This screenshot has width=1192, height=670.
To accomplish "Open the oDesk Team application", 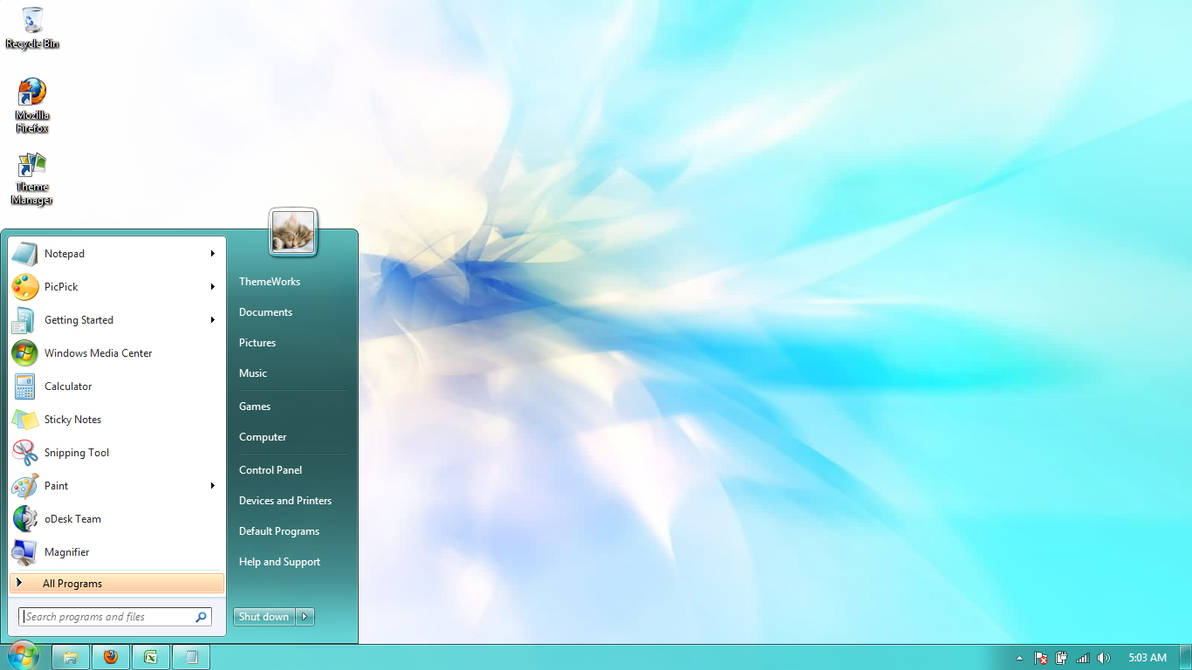I will click(71, 519).
